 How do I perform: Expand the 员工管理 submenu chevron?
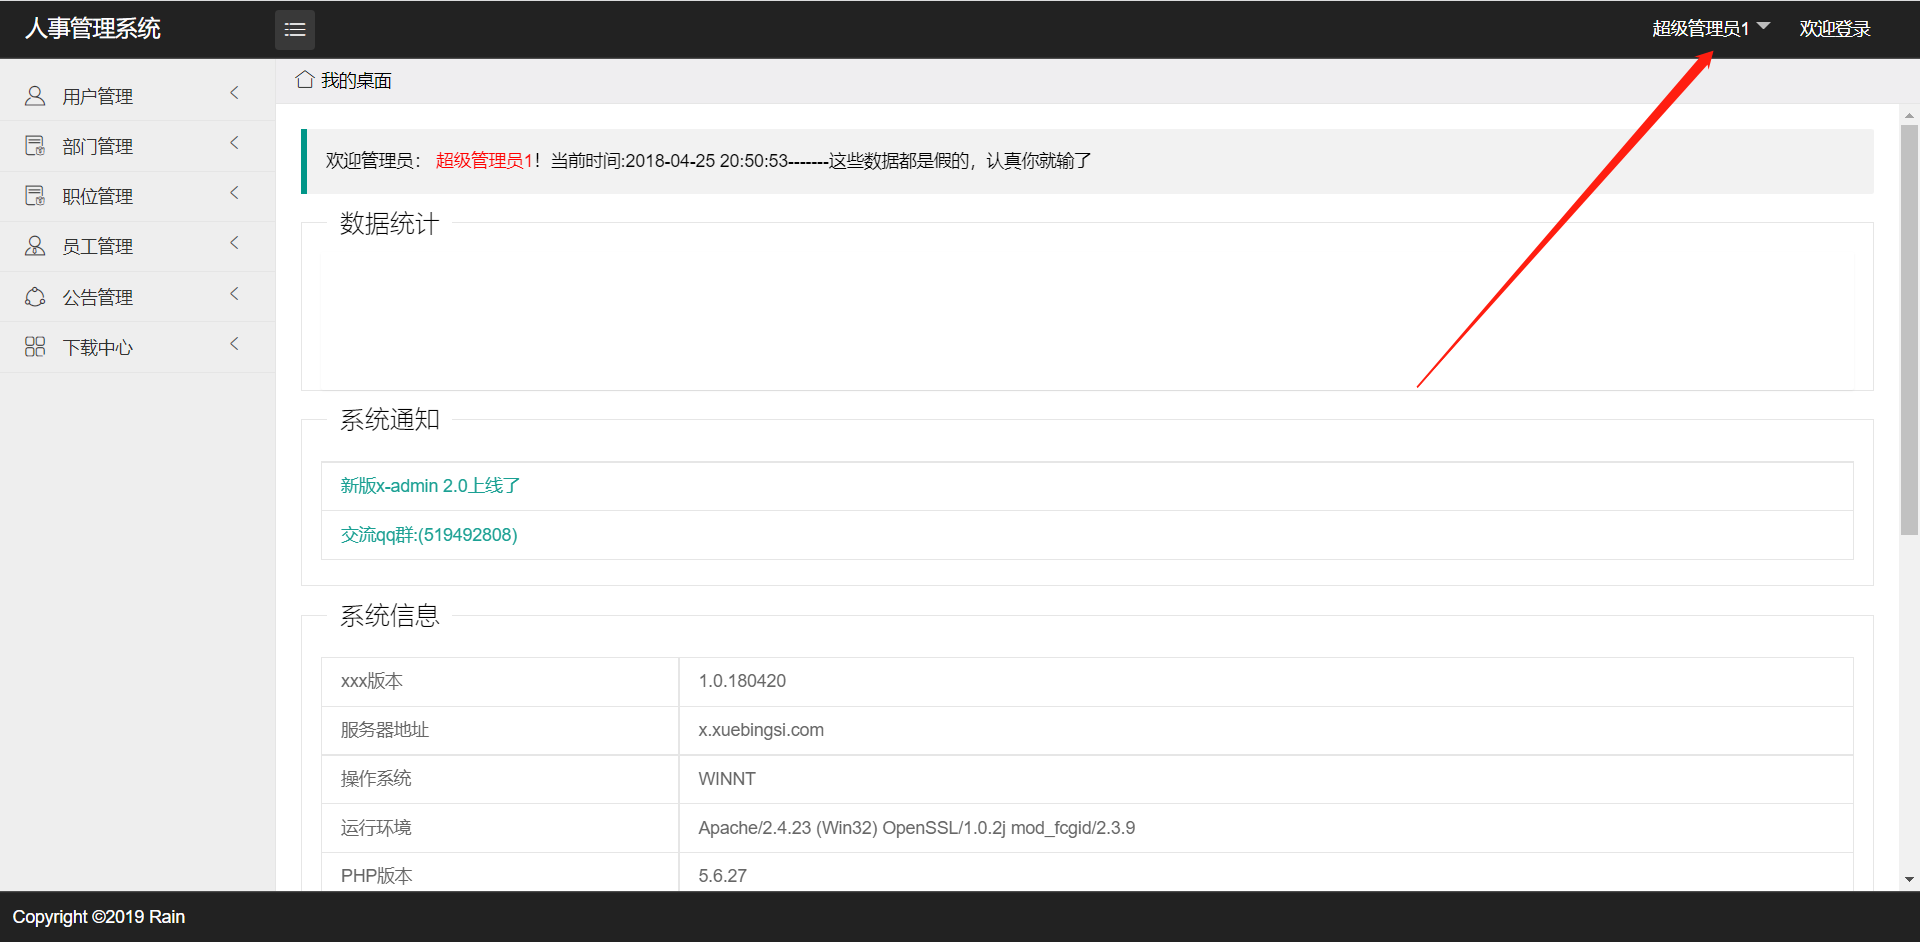235,243
